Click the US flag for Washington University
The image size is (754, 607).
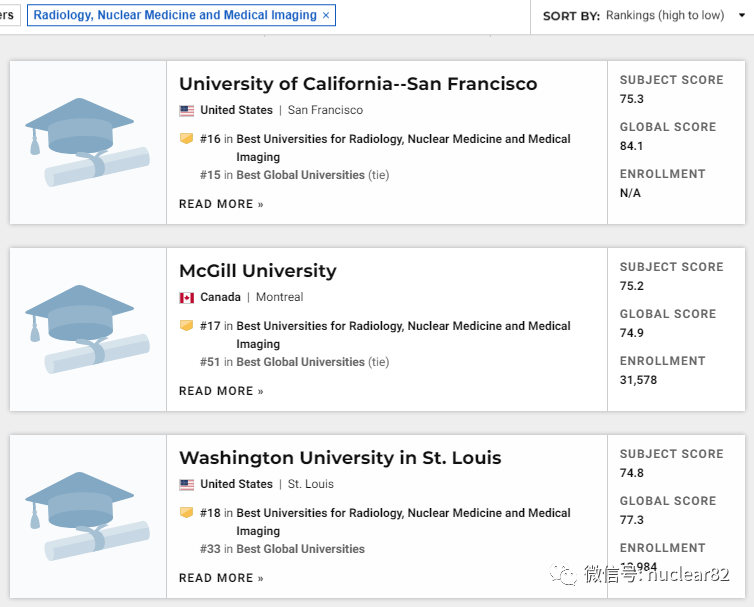point(187,485)
